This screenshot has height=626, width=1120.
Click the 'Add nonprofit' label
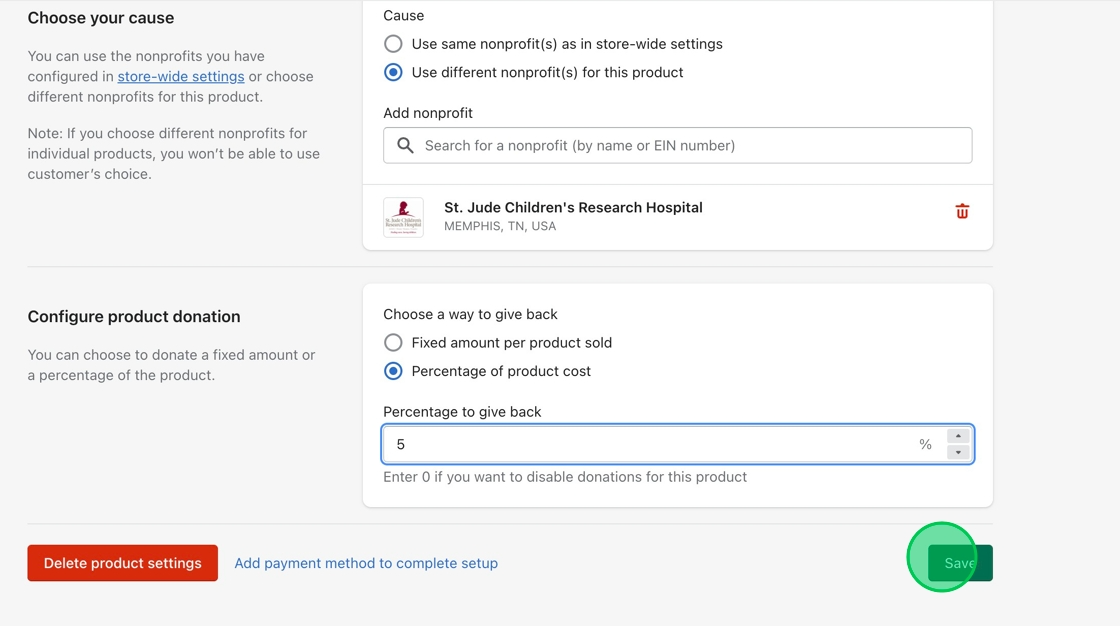pos(428,113)
